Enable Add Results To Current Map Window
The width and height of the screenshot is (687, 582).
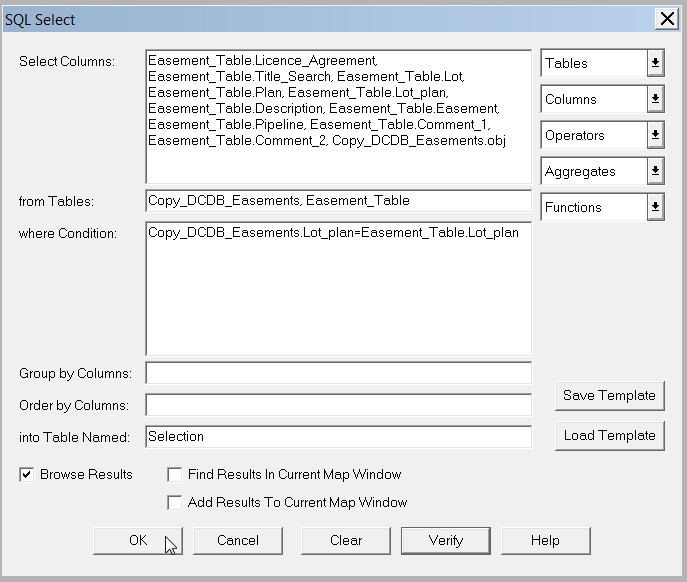(175, 502)
